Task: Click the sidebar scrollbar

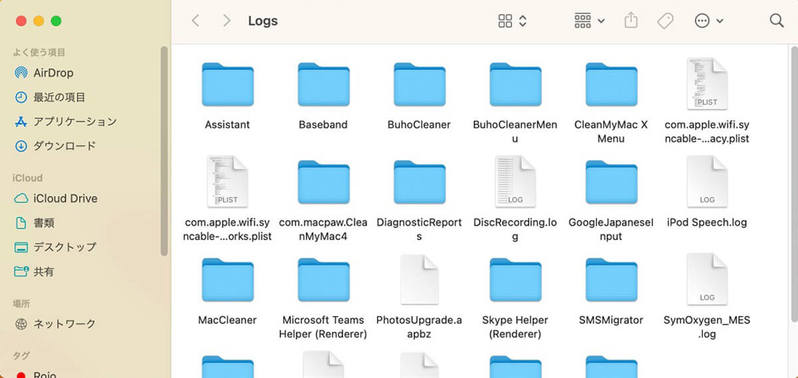Action: (164, 150)
